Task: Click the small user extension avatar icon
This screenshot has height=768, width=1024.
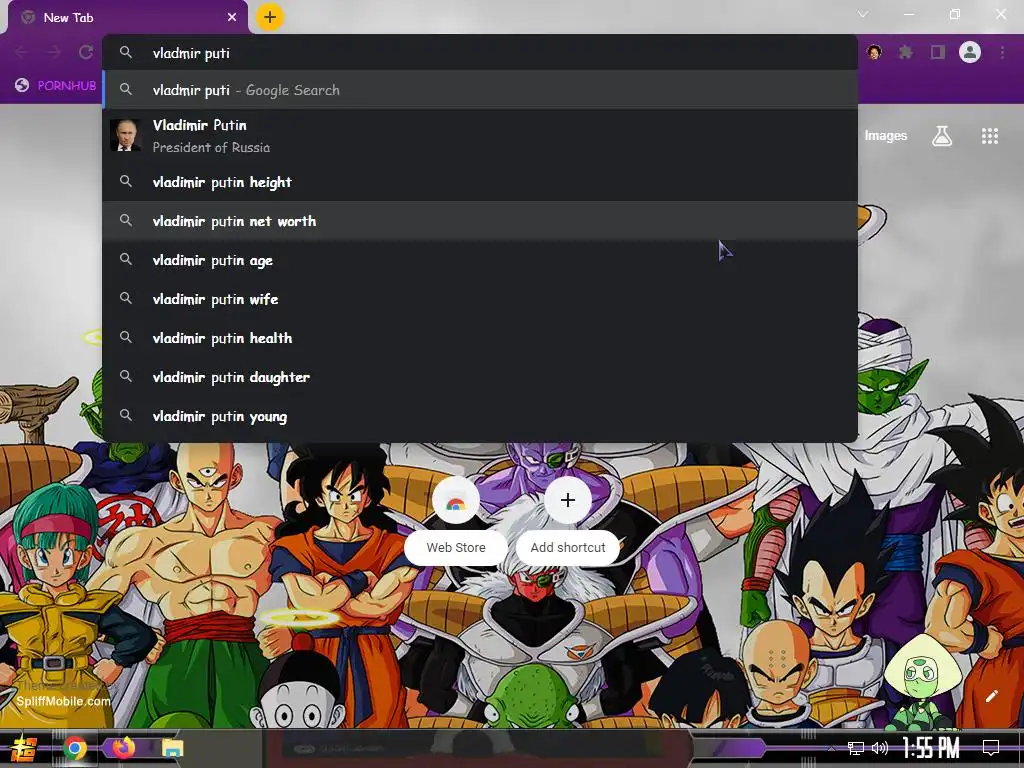Action: 874,52
